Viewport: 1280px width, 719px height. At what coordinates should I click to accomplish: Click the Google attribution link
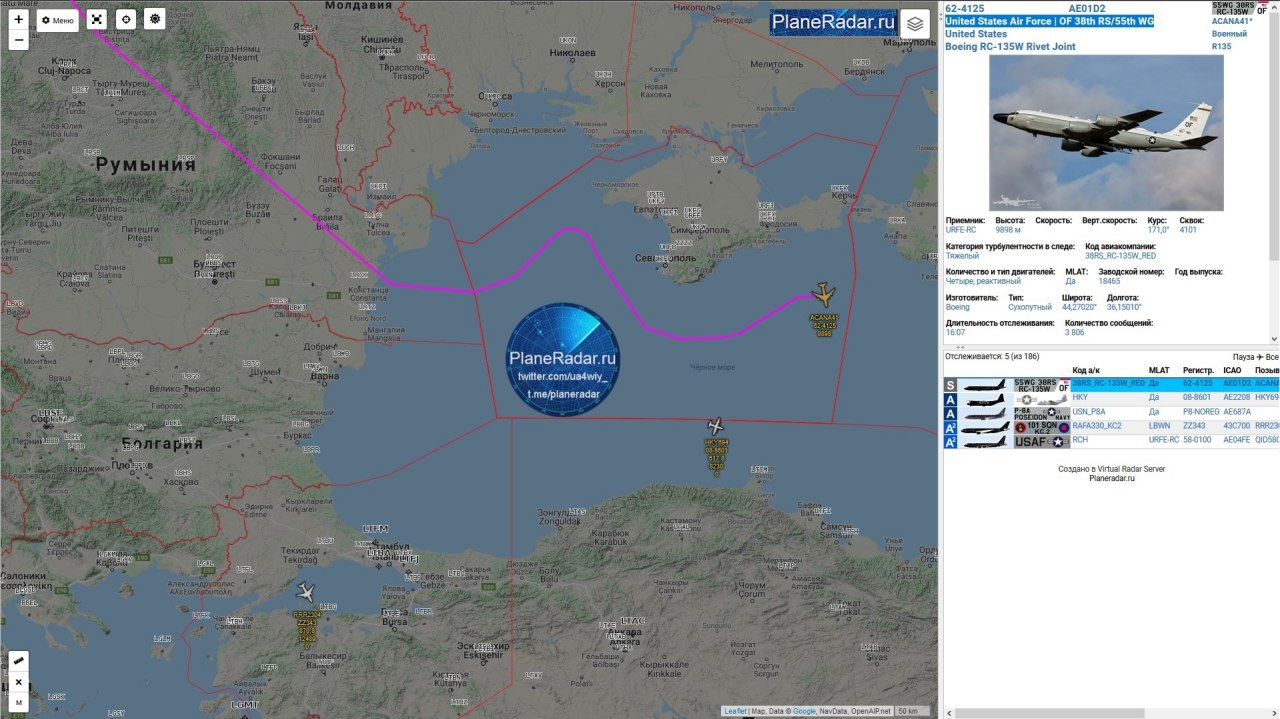click(x=804, y=711)
